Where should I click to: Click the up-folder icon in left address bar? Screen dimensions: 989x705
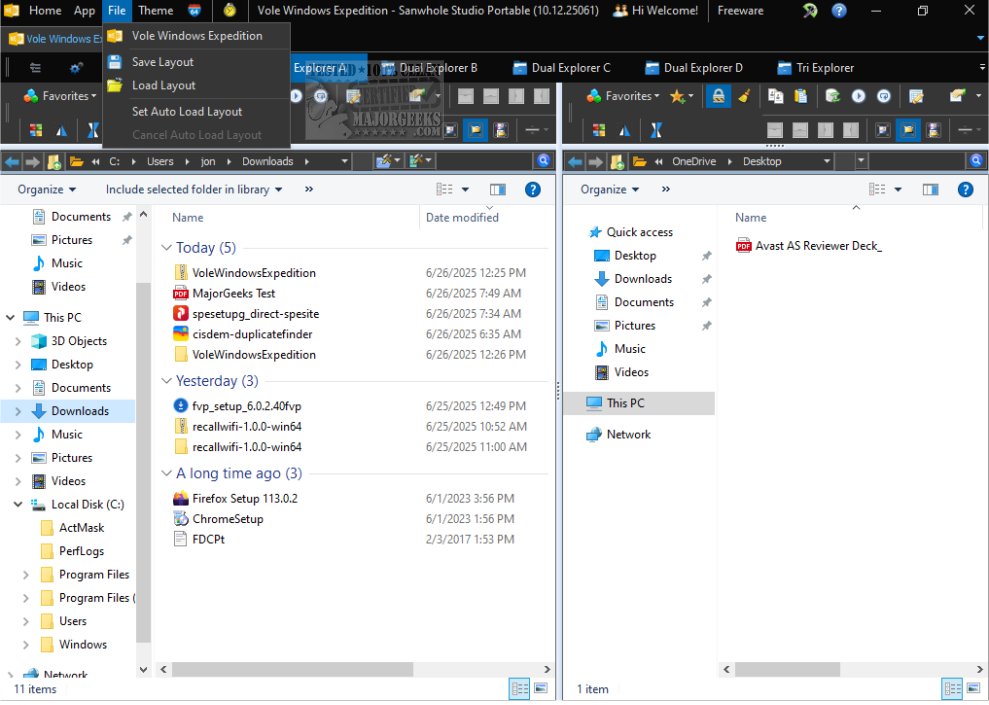point(54,162)
